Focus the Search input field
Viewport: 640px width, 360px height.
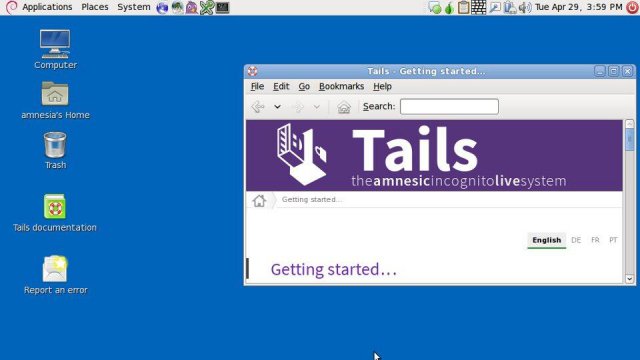(x=449, y=107)
